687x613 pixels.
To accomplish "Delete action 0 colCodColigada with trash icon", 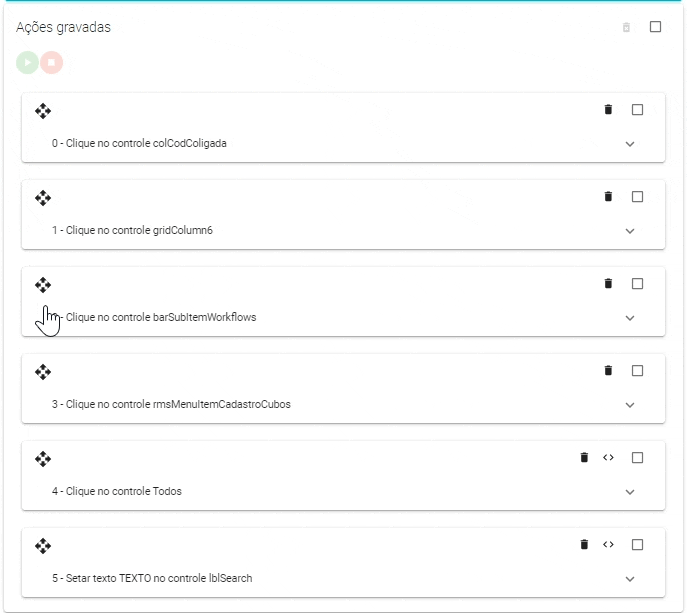I will (608, 110).
